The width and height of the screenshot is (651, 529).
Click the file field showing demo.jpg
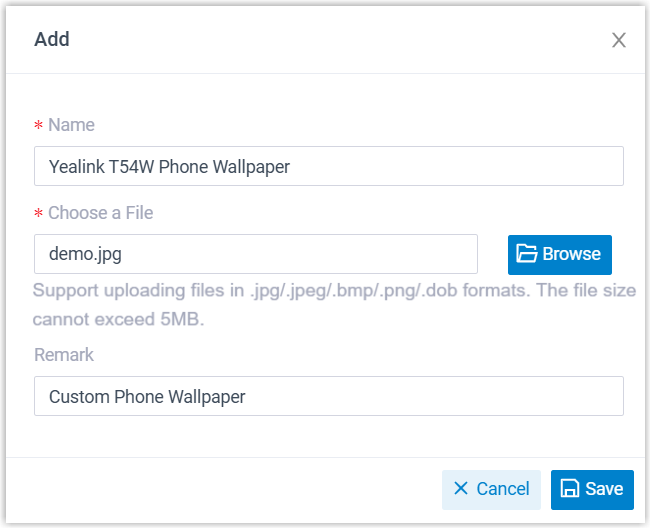255,254
